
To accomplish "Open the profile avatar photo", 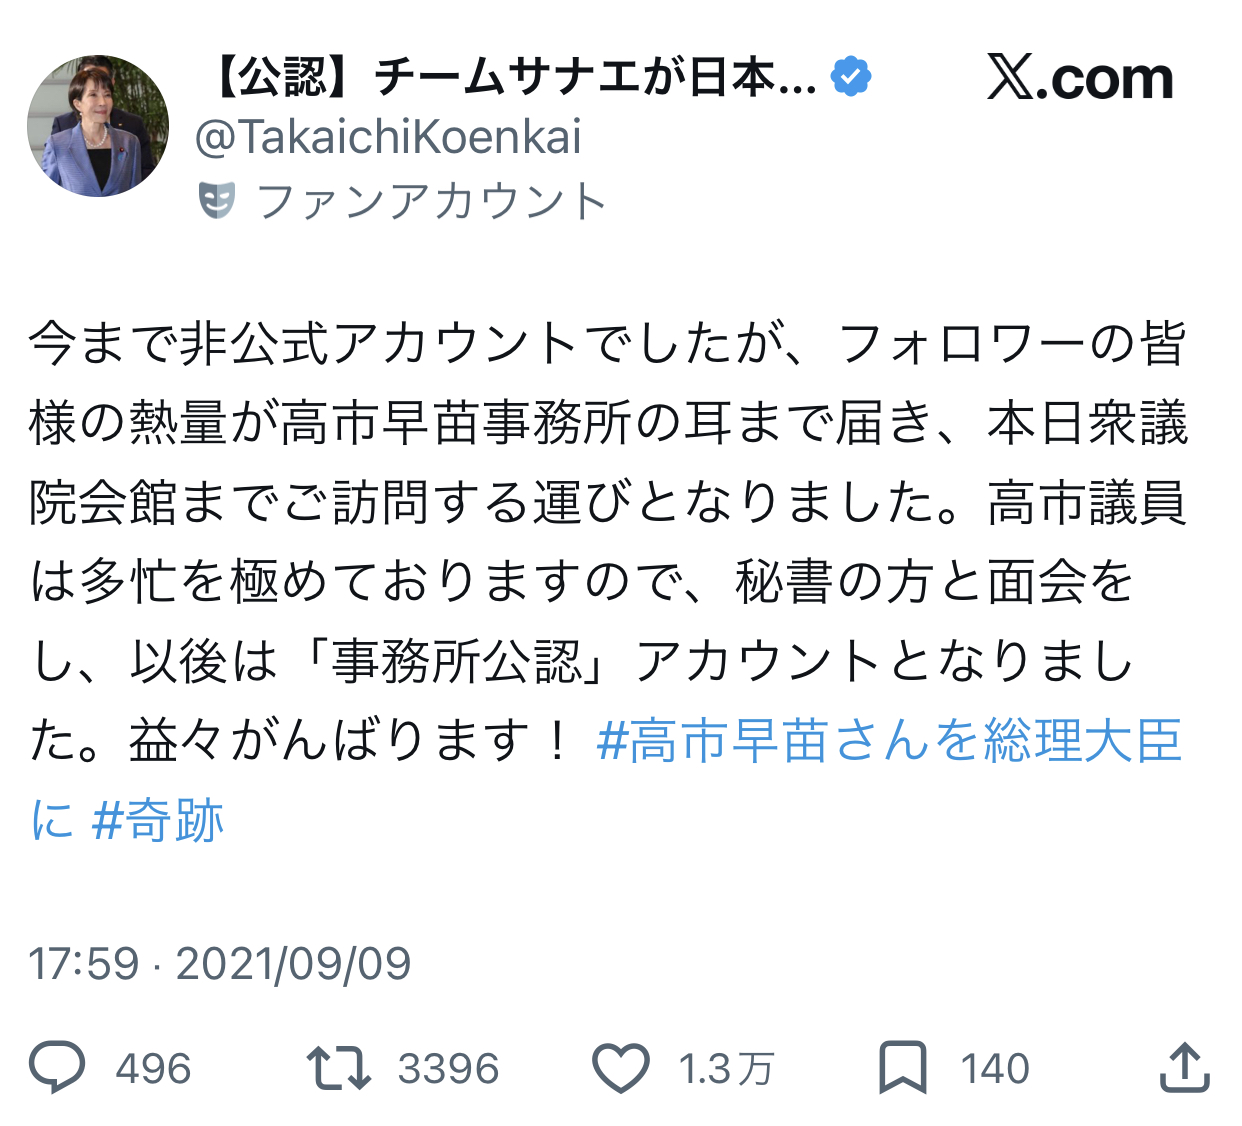I will click(x=98, y=126).
